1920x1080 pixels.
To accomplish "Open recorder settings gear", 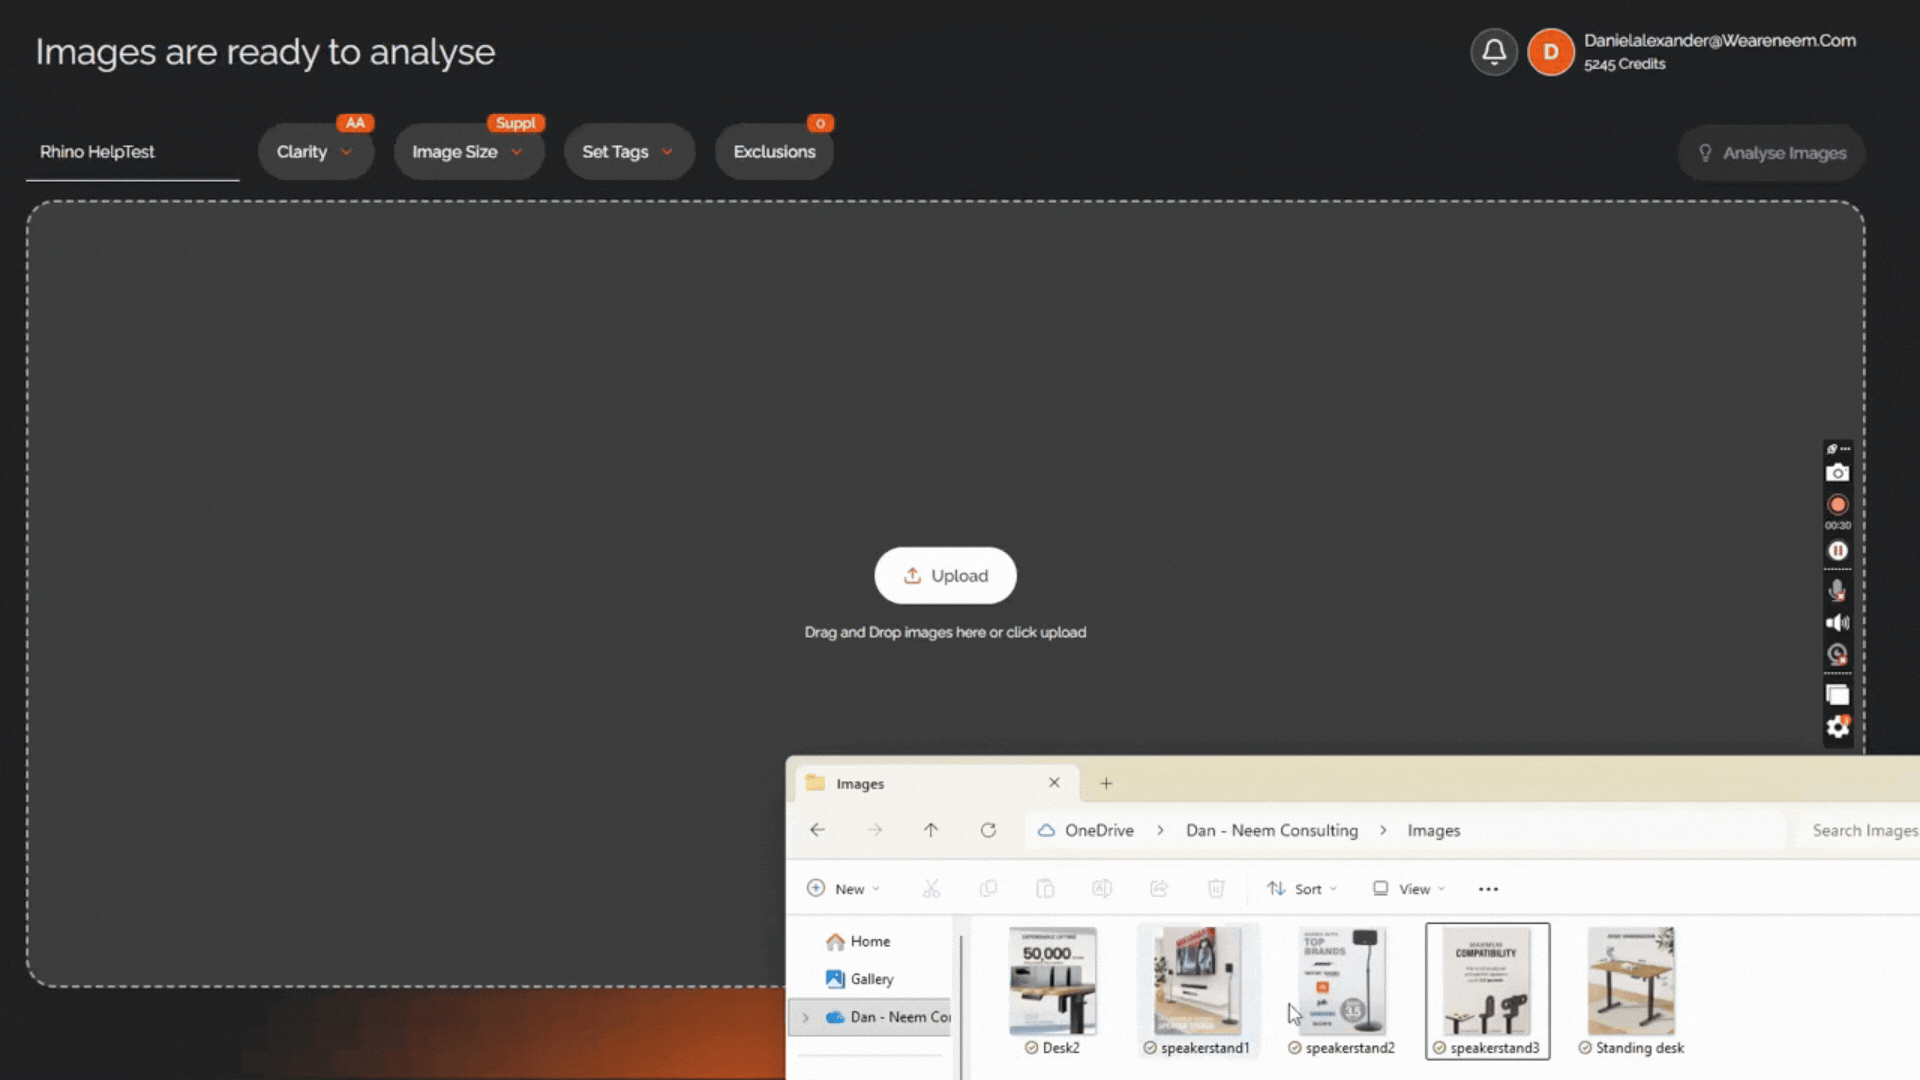I will click(x=1837, y=728).
